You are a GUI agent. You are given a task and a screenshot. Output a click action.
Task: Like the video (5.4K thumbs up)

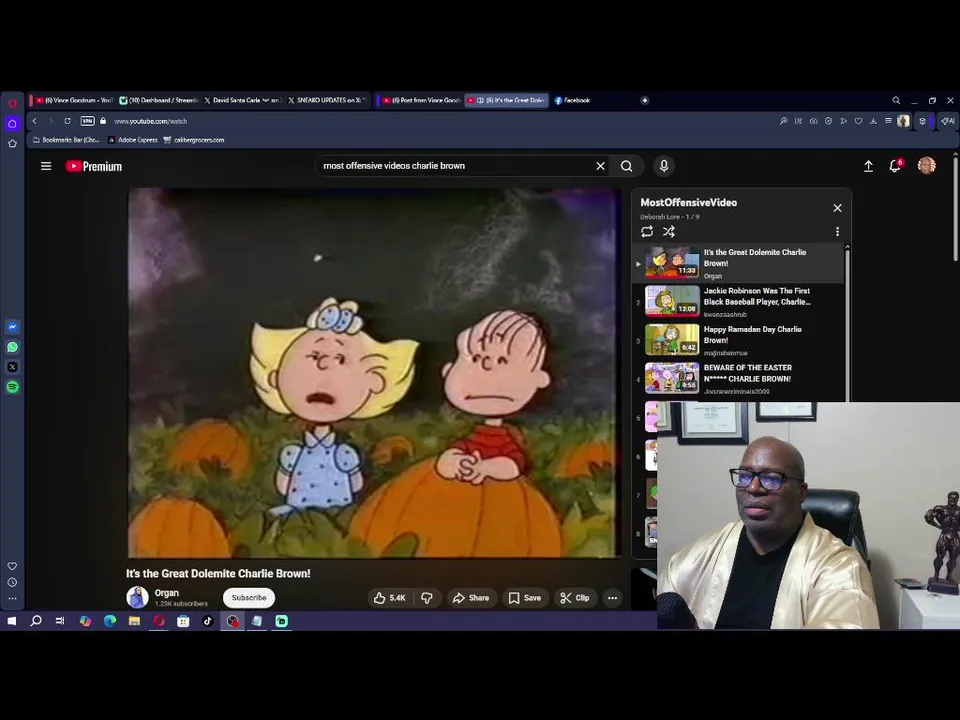389,598
